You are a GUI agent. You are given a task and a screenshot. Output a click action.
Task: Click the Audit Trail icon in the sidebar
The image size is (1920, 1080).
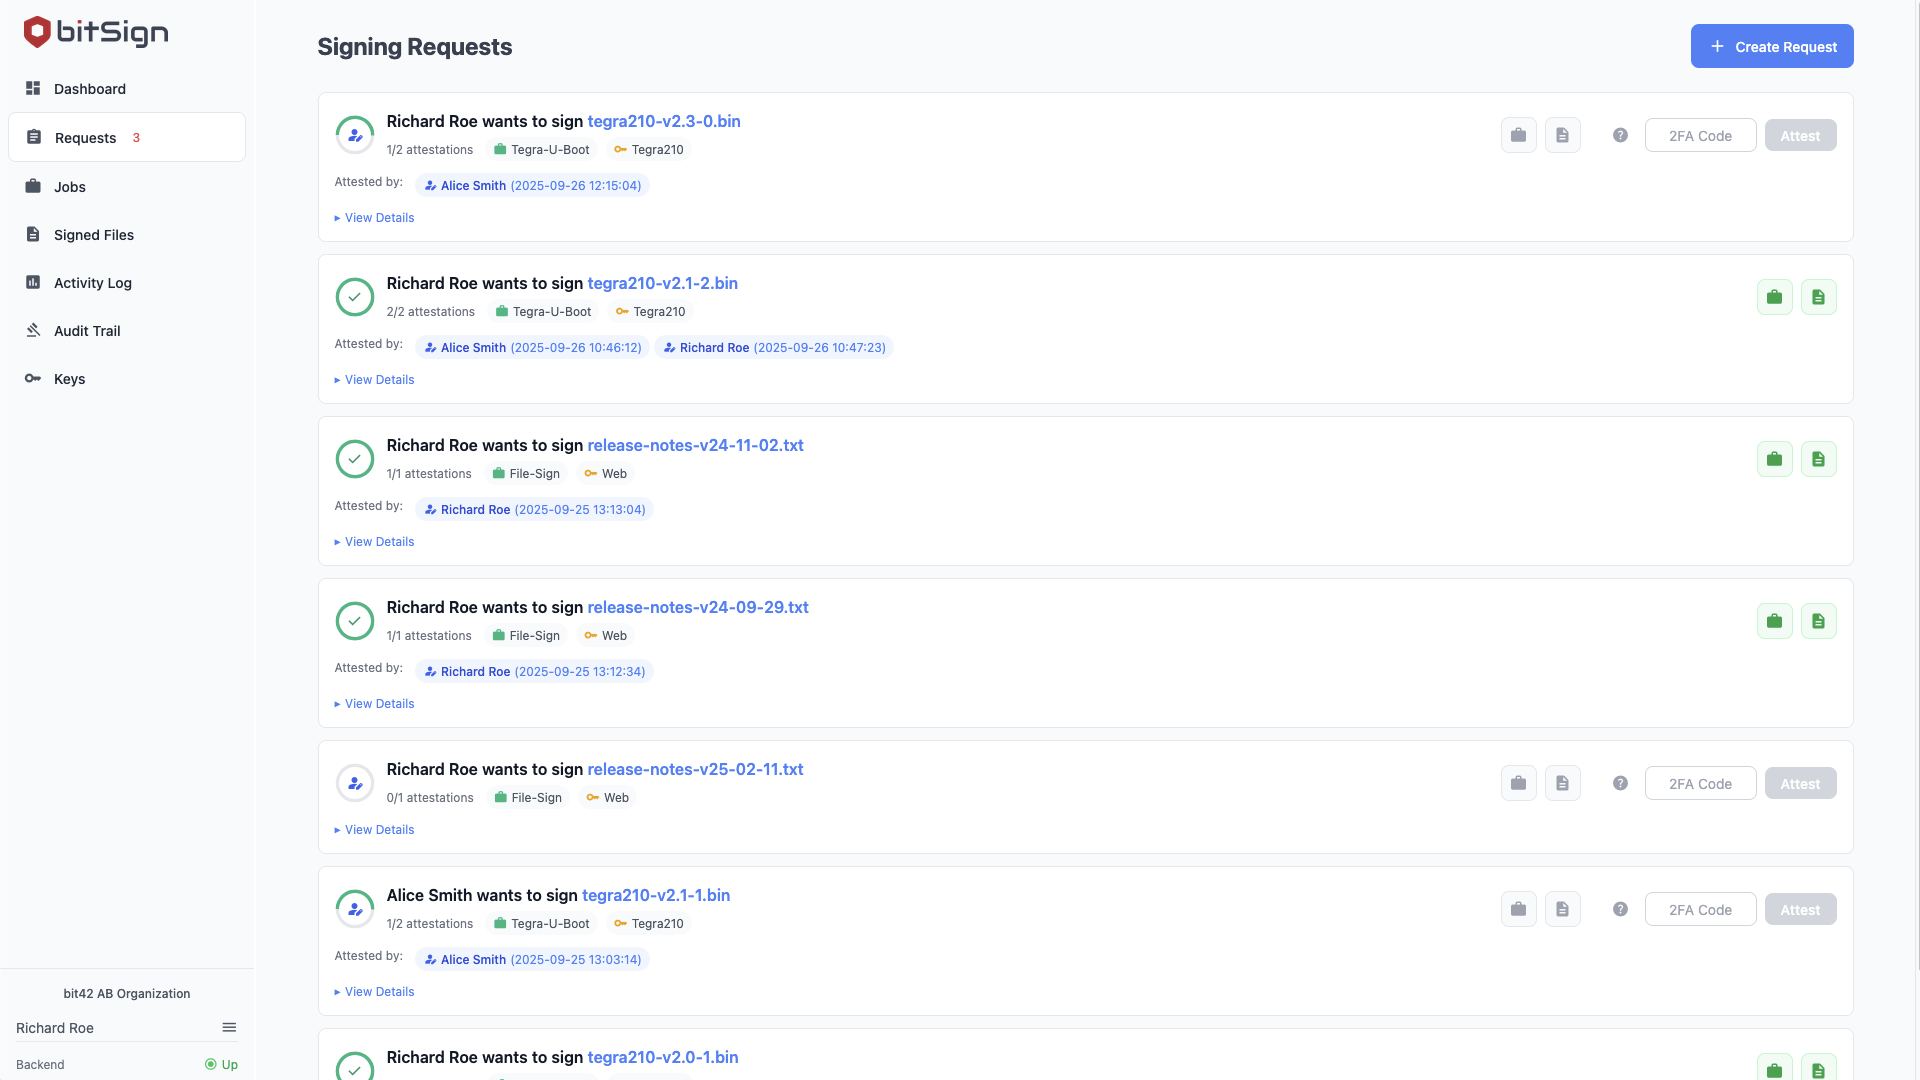(33, 330)
